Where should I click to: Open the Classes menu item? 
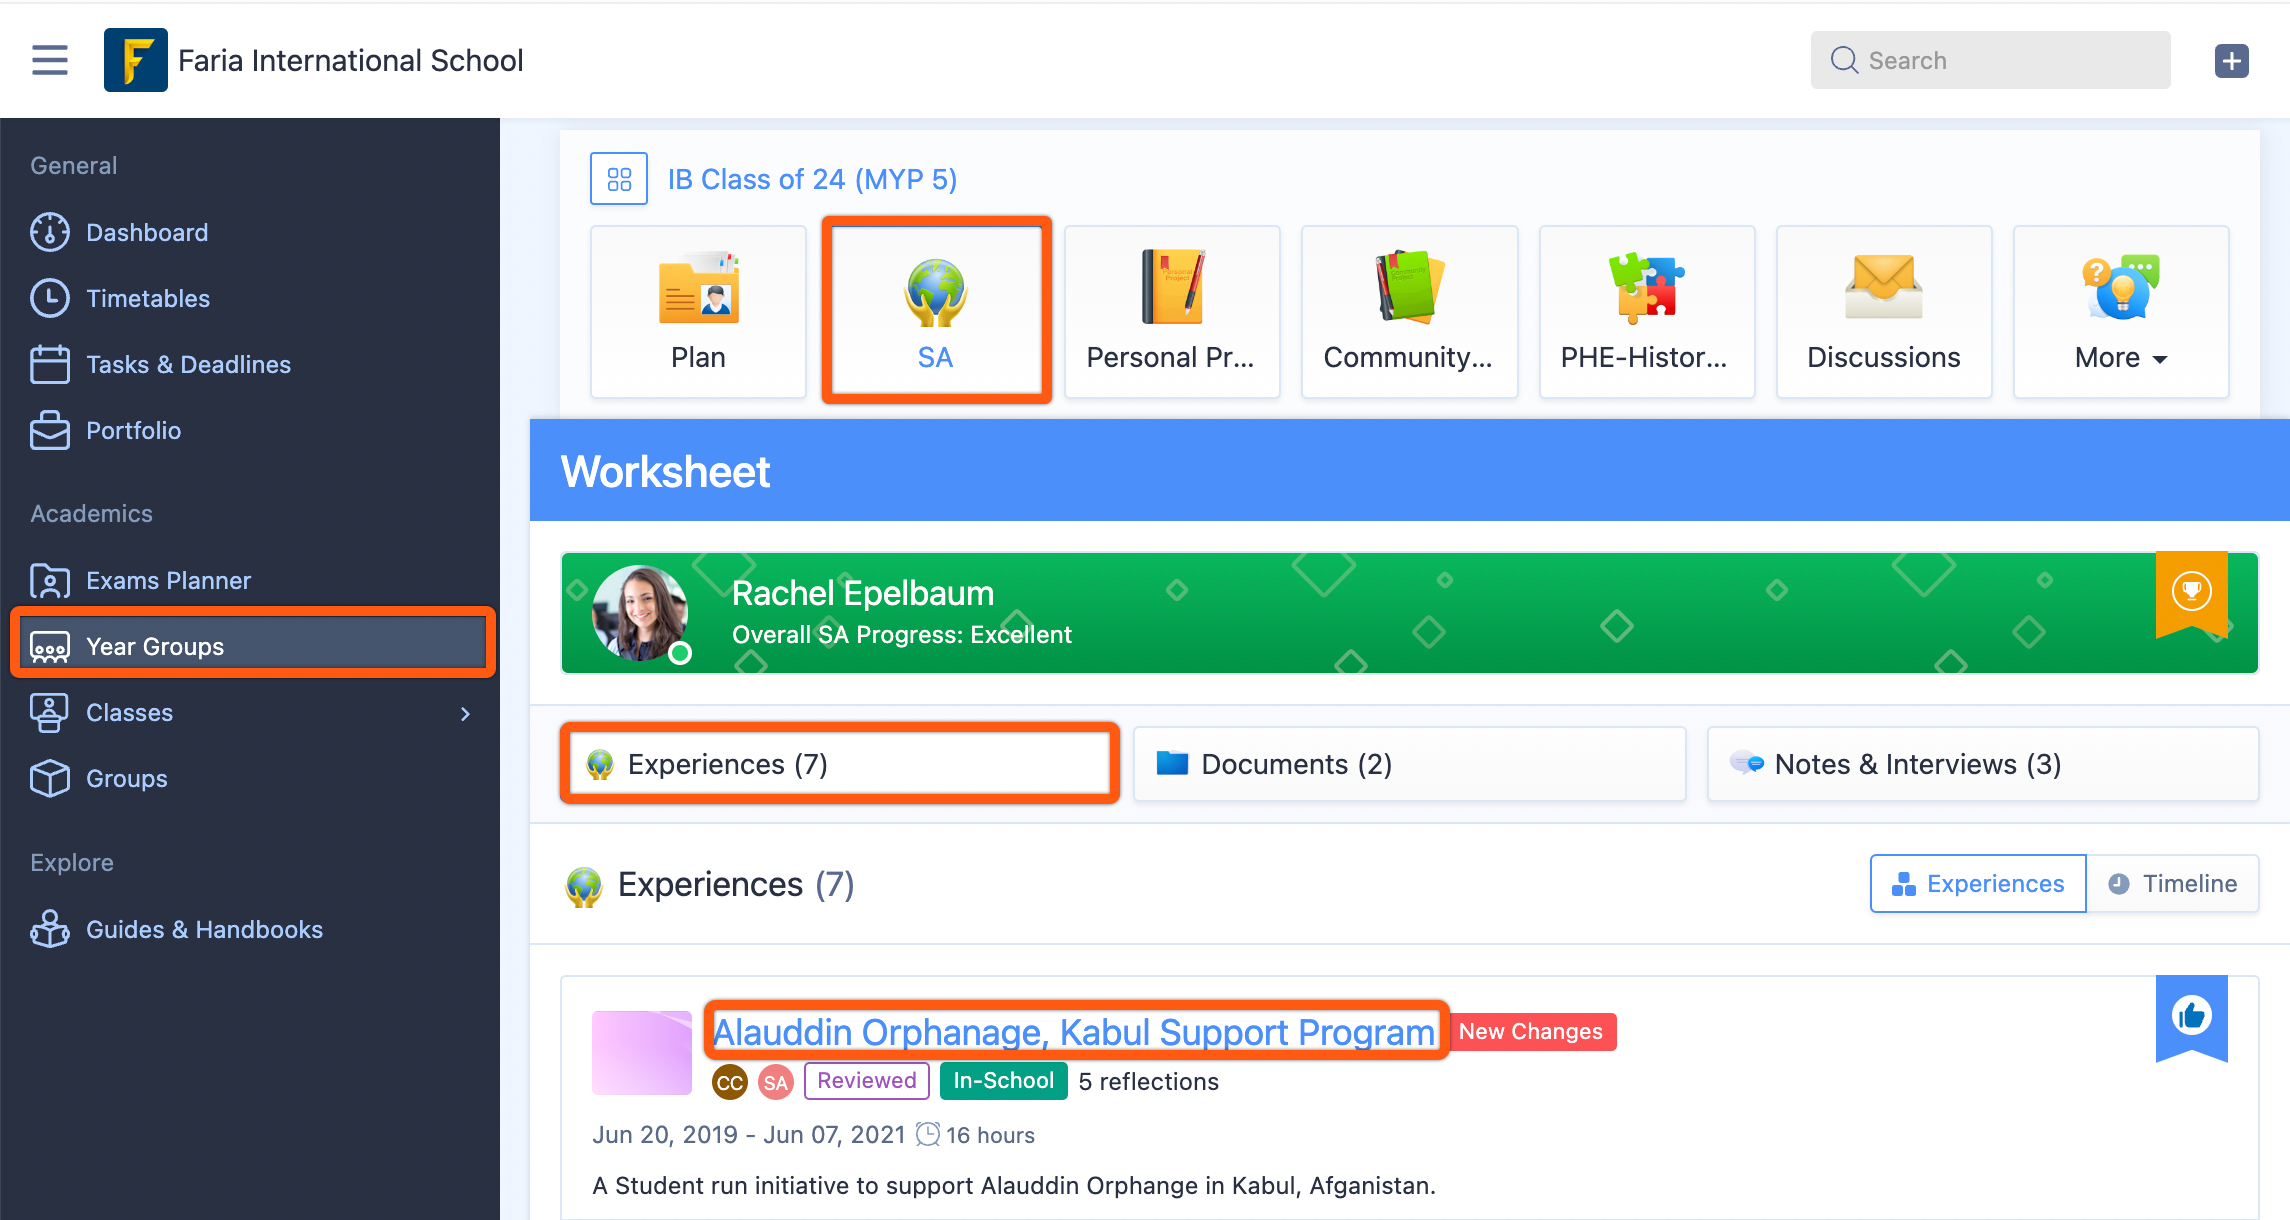pos(129,712)
